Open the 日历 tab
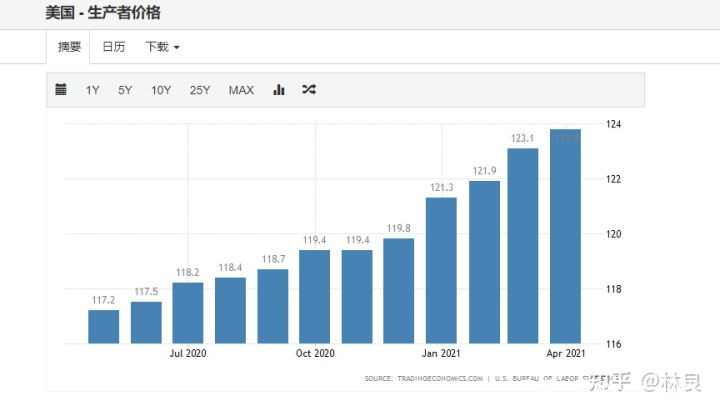The height and width of the screenshot is (411, 720). click(x=113, y=47)
